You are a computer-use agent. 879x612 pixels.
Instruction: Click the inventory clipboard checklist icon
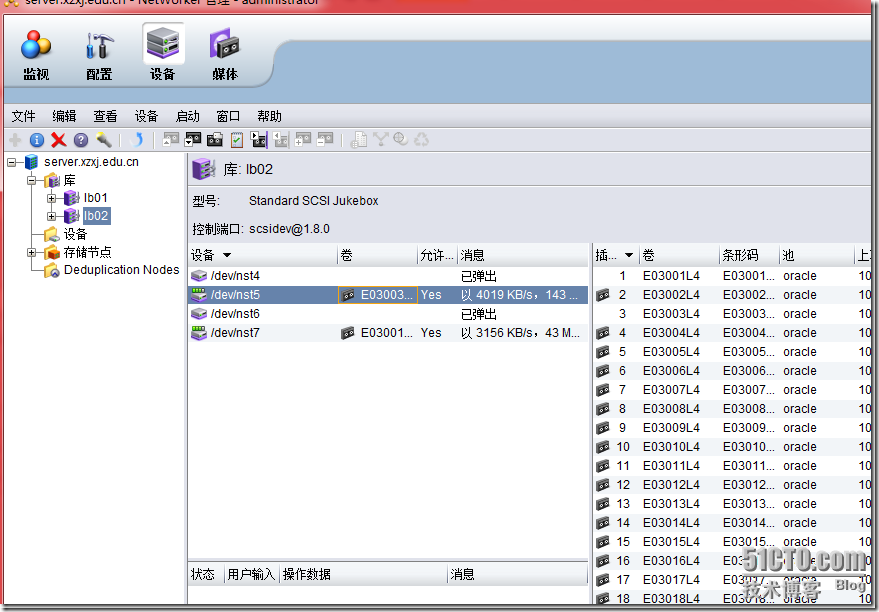click(237, 140)
